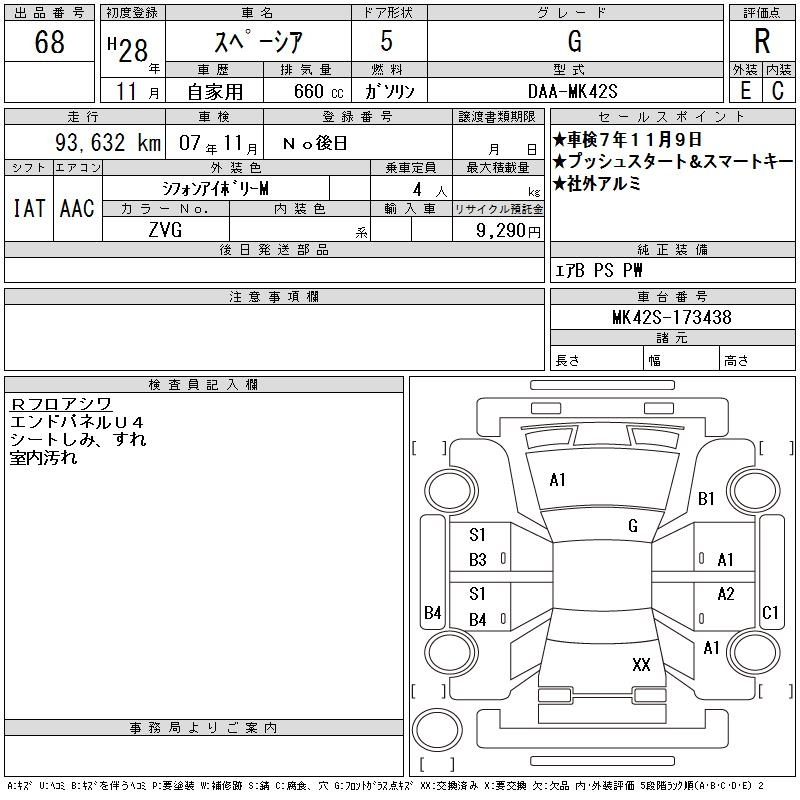800x800 pixels.
Task: Select the 注意事項欄 section header
Action: 274,296
